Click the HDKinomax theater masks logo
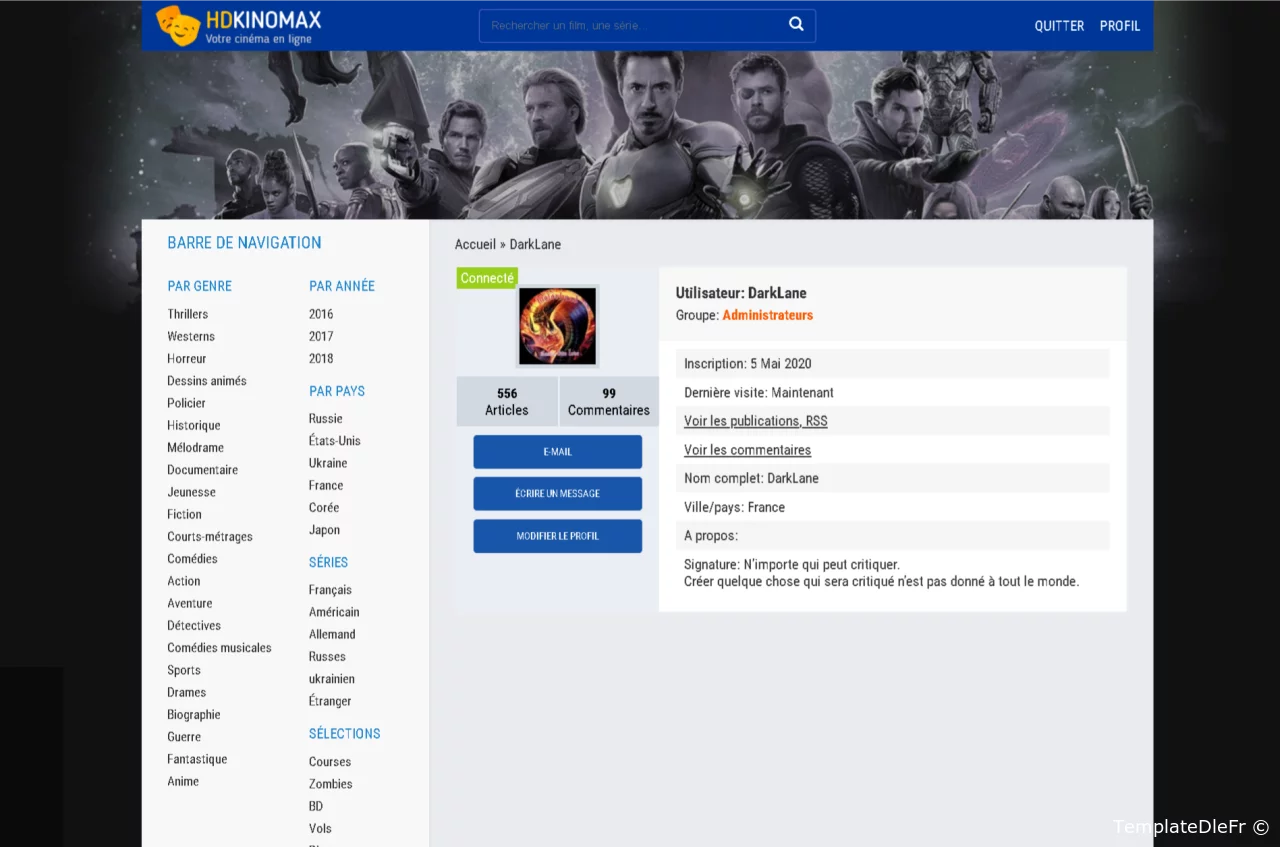 coord(179,26)
